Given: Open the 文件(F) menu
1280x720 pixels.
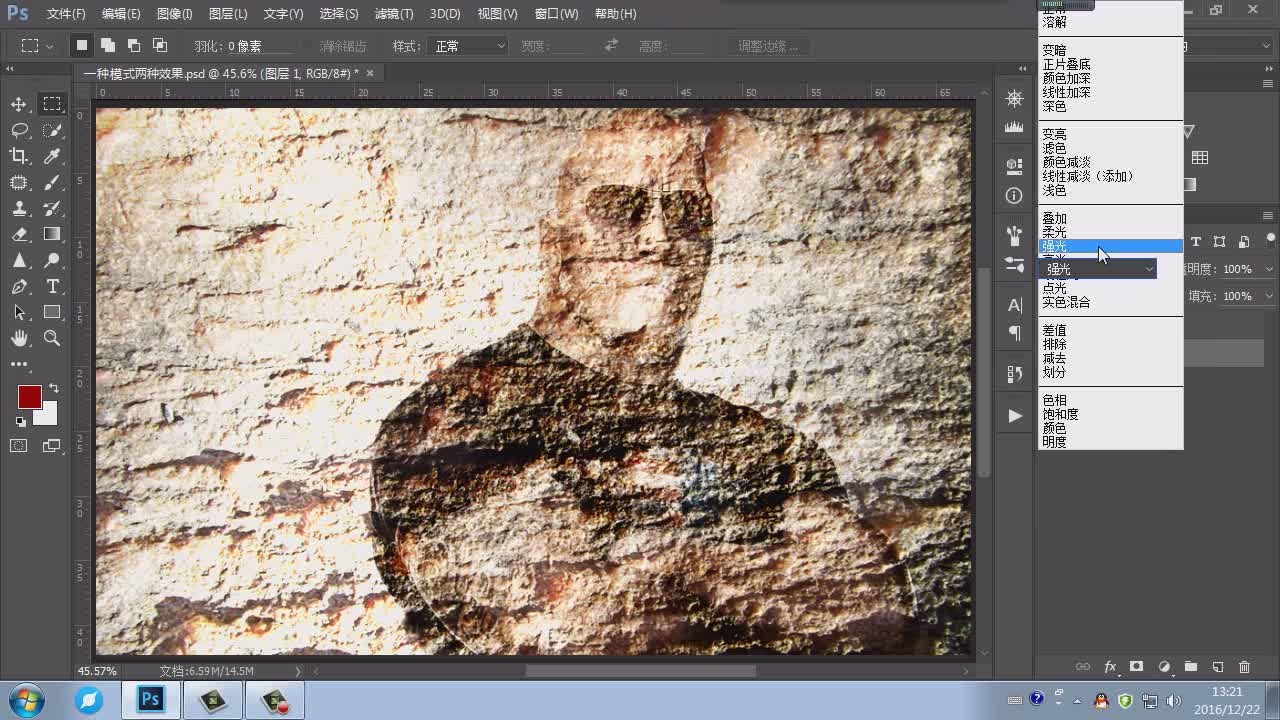Looking at the screenshot, I should pyautogui.click(x=66, y=14).
